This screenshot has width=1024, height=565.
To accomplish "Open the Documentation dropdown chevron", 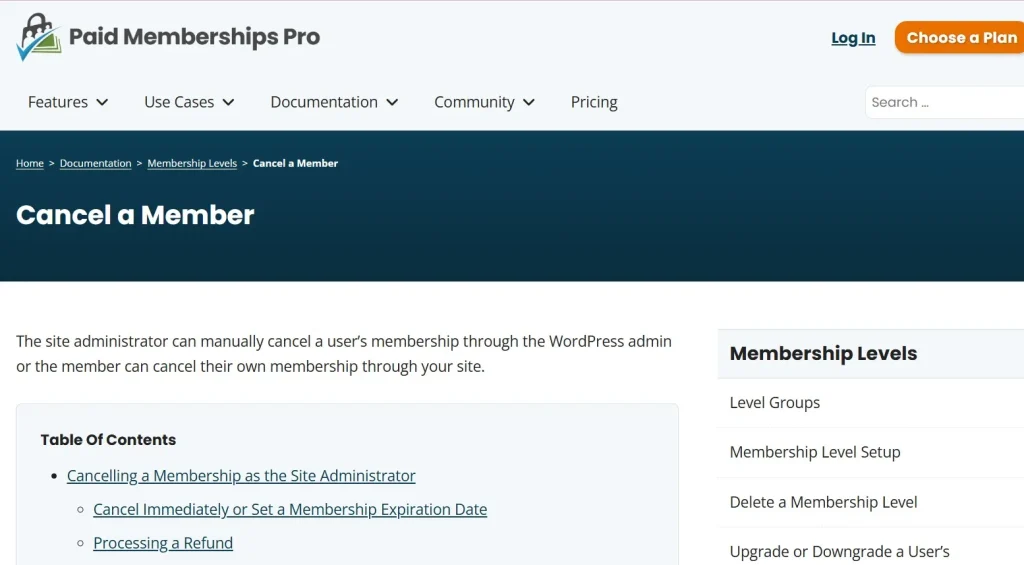I will tap(392, 102).
